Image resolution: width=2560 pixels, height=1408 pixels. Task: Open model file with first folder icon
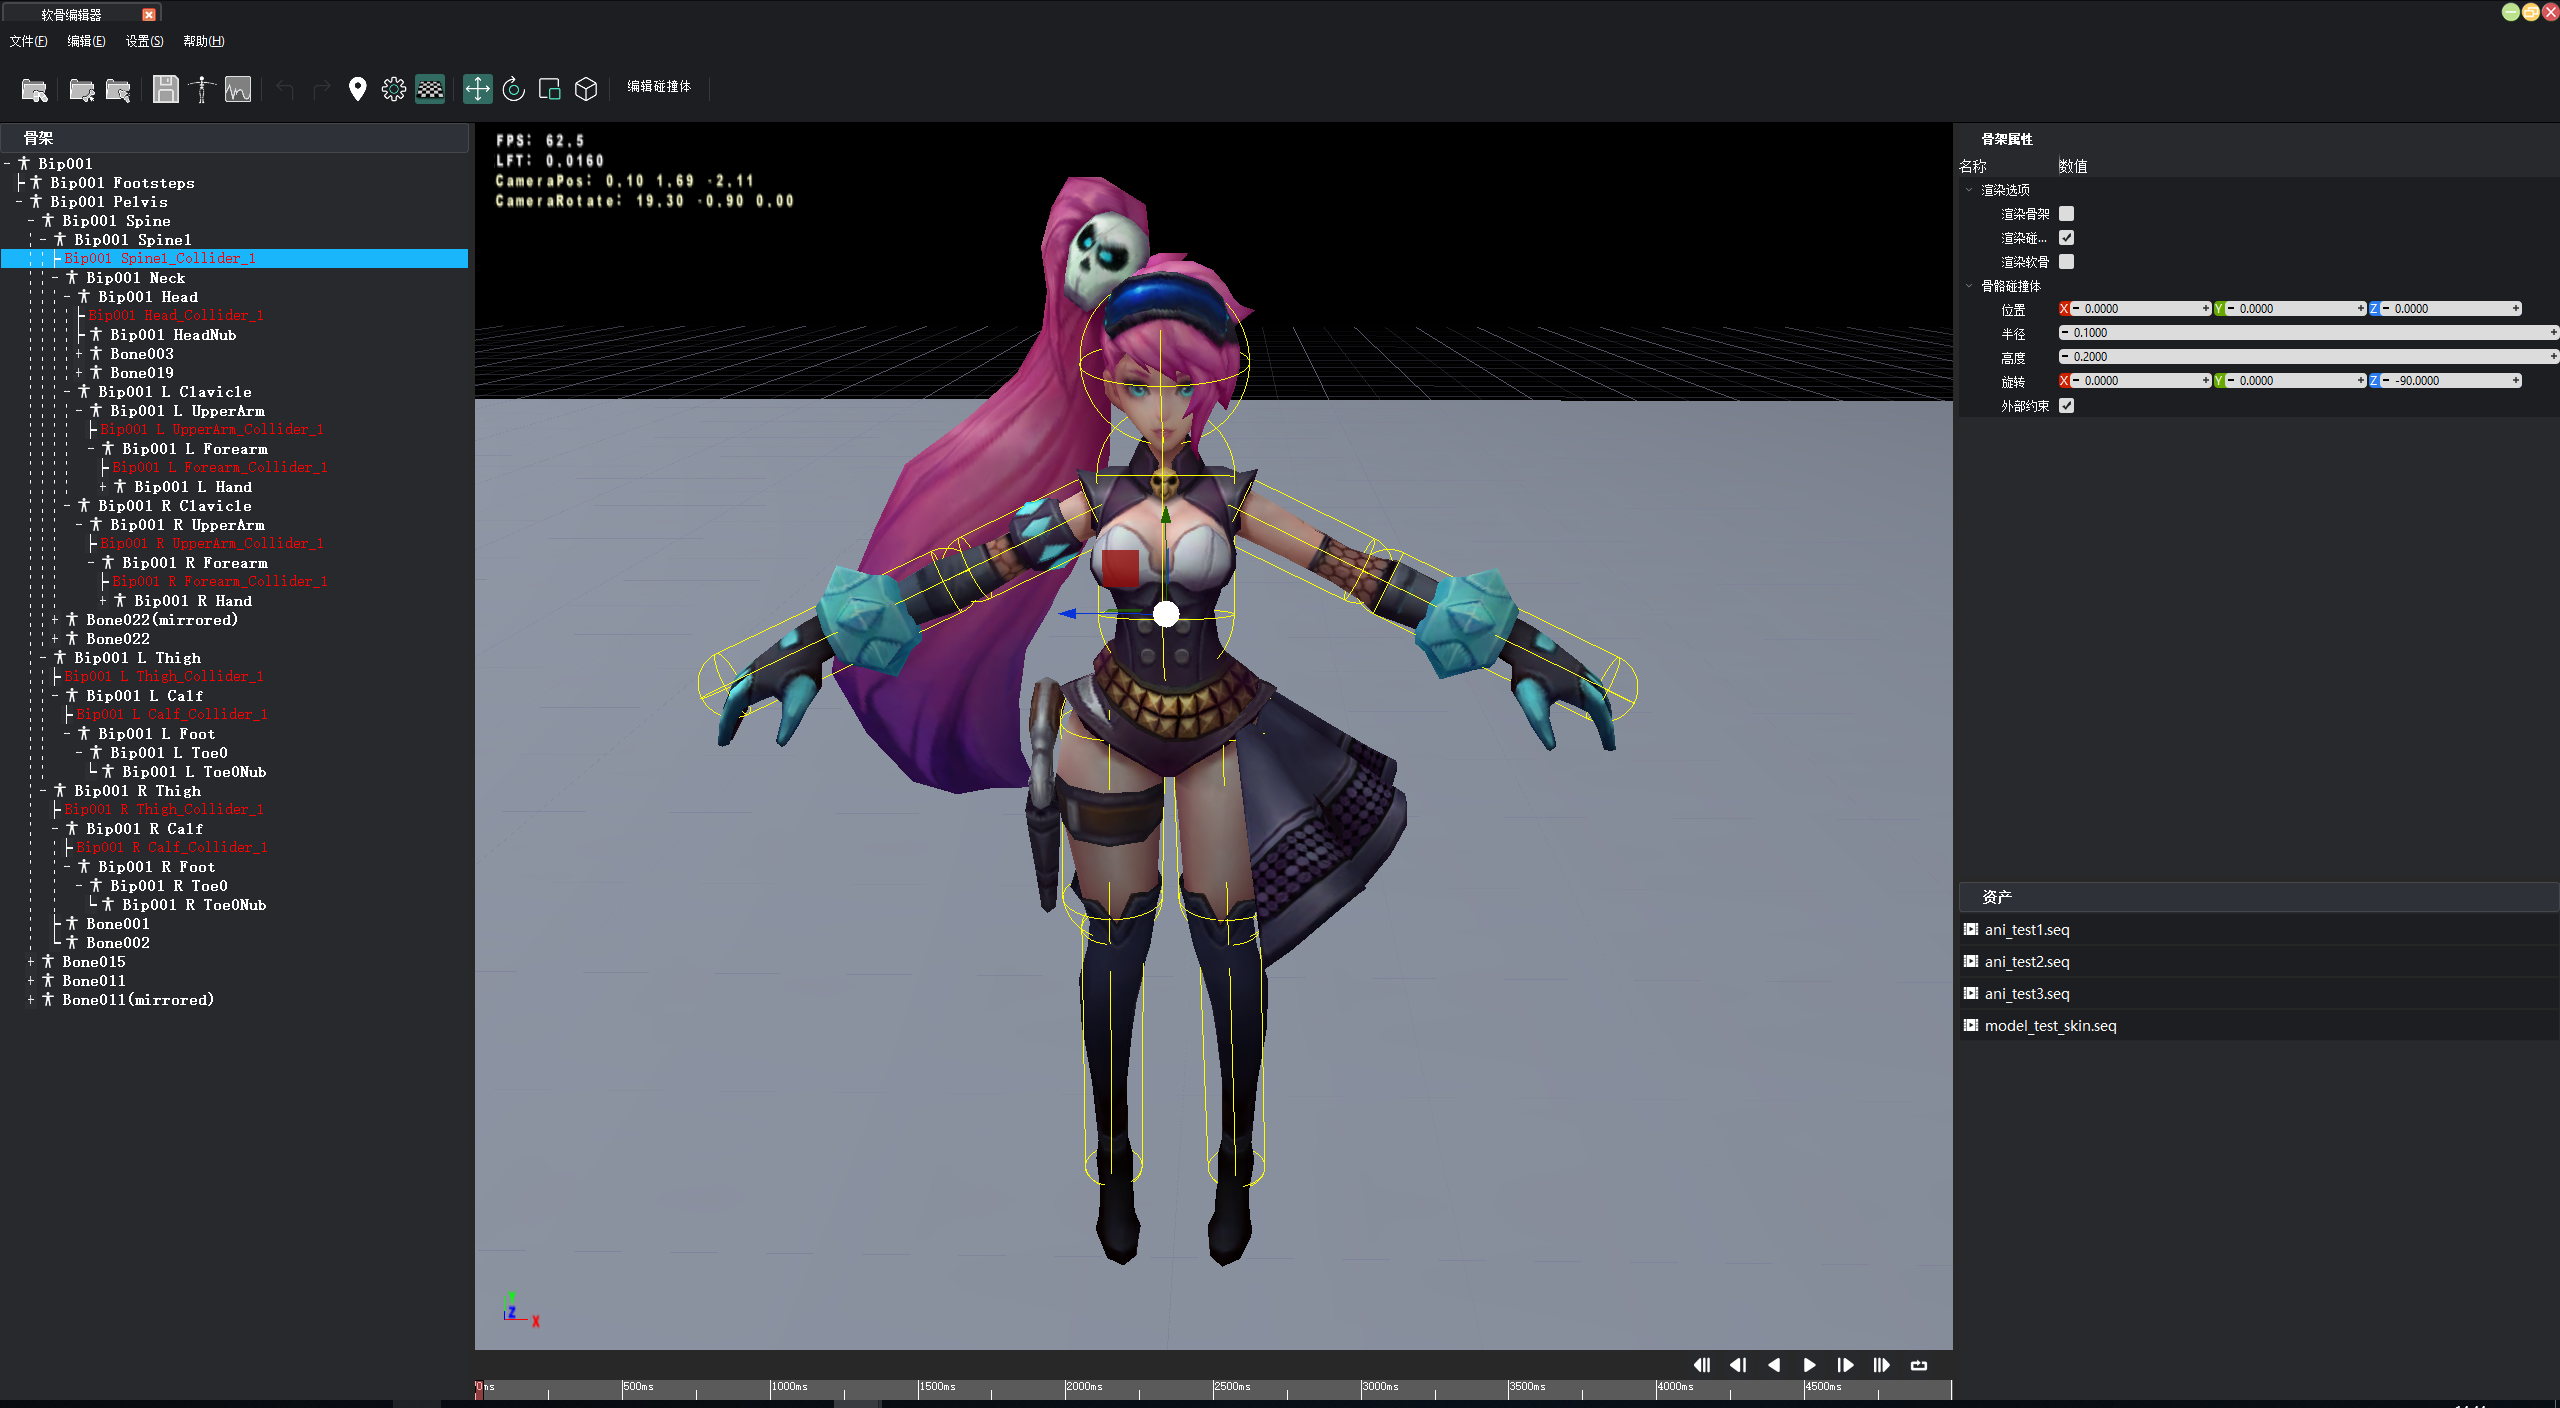point(34,90)
